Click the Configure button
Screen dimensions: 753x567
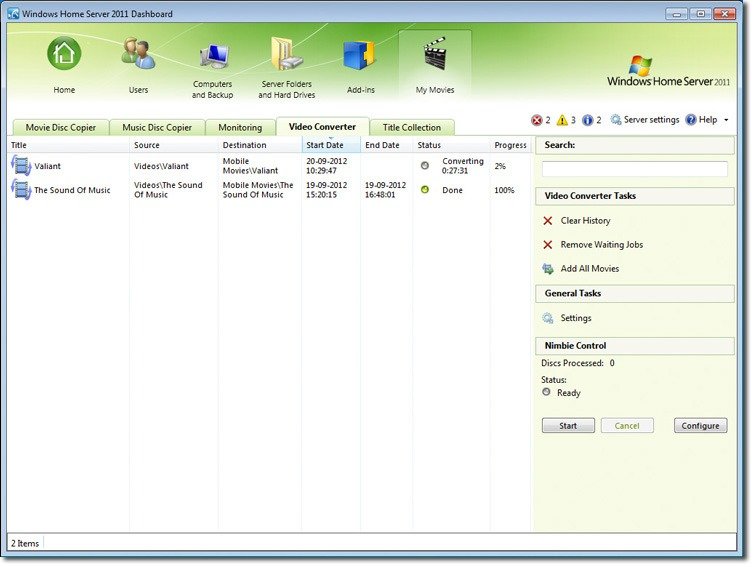pyautogui.click(x=700, y=426)
